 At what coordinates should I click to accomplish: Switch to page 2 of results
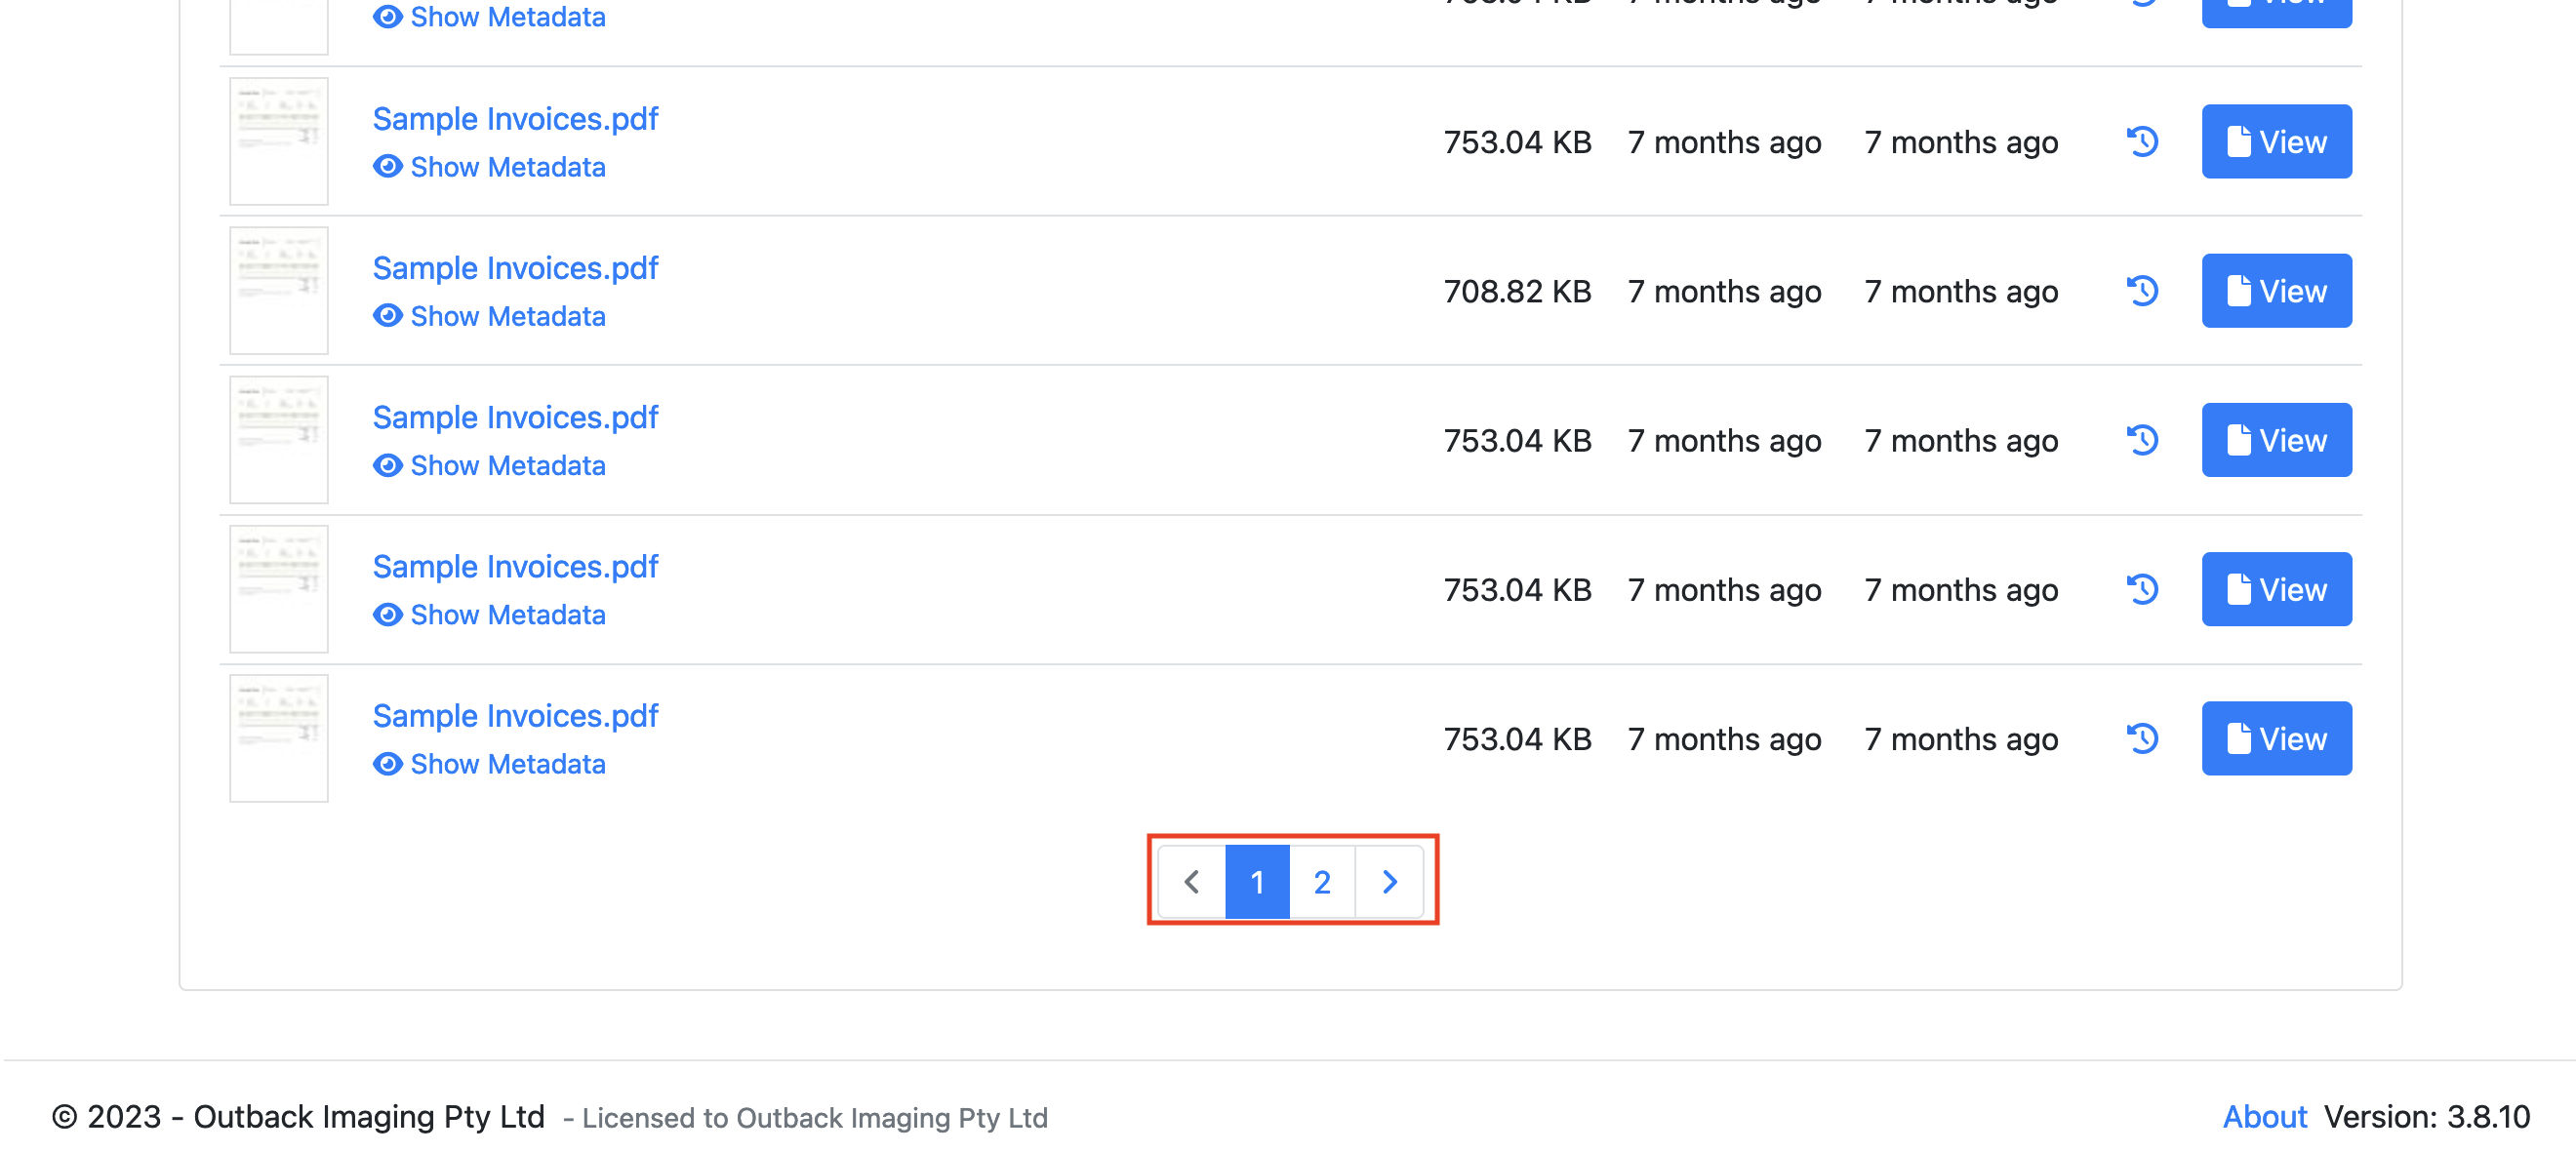point(1322,882)
